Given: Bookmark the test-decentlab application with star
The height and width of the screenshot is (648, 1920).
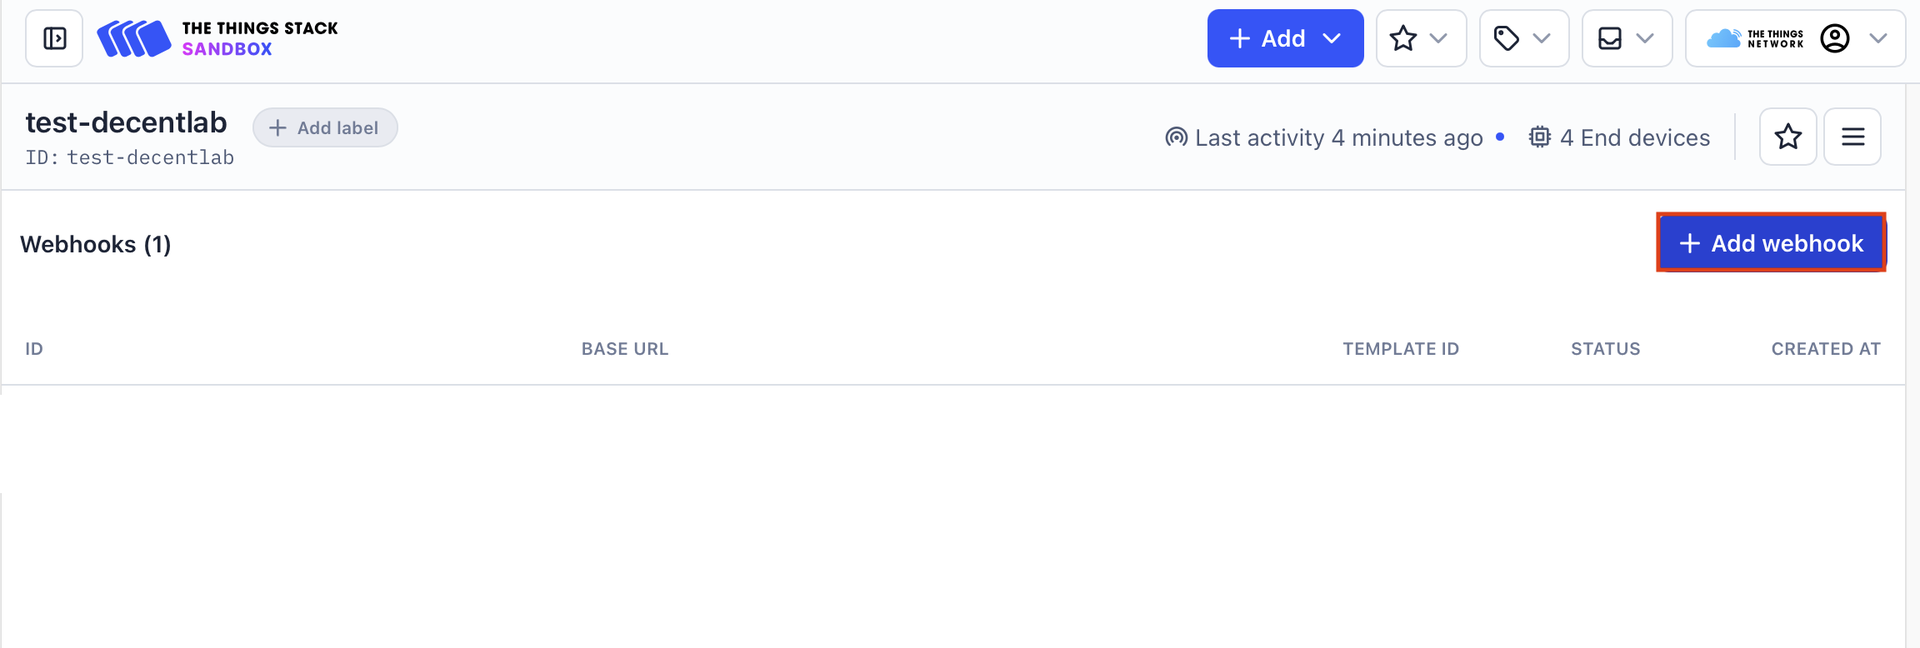Looking at the screenshot, I should (x=1788, y=137).
